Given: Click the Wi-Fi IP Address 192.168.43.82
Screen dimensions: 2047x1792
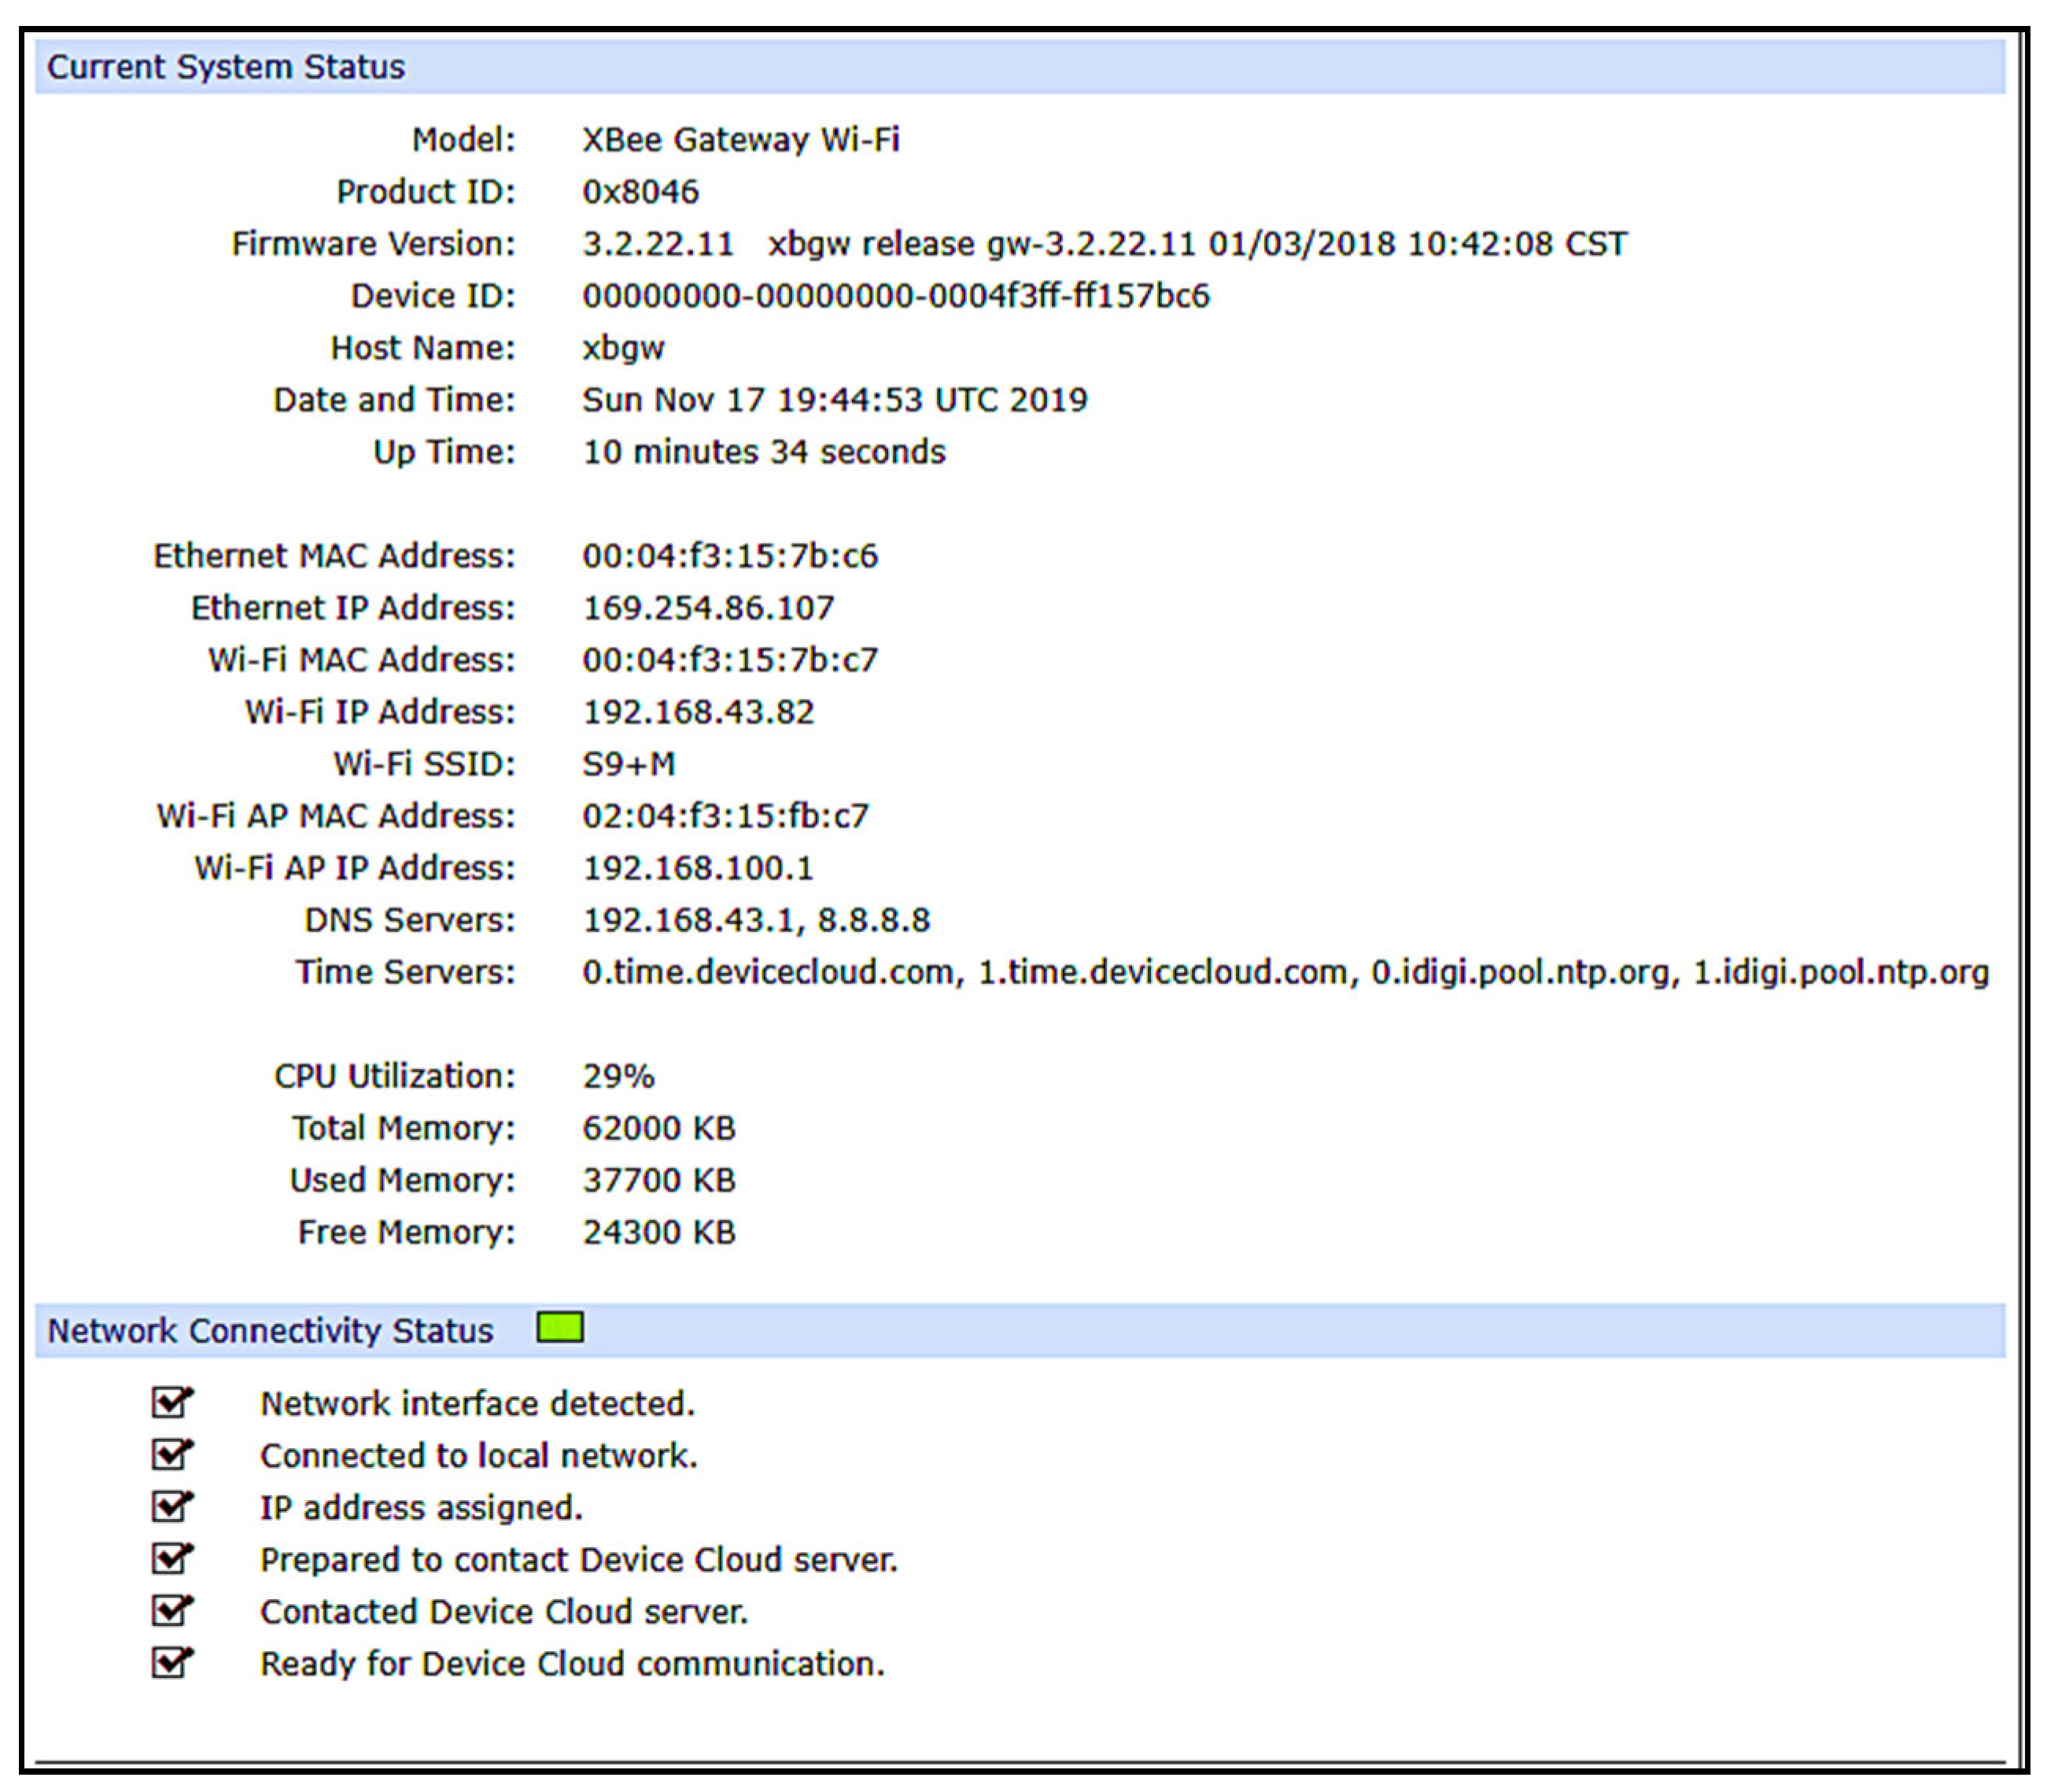Looking at the screenshot, I should pyautogui.click(x=698, y=712).
